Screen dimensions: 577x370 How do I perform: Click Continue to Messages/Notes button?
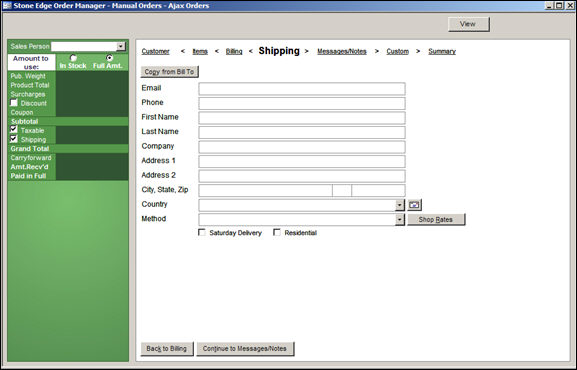click(x=245, y=349)
